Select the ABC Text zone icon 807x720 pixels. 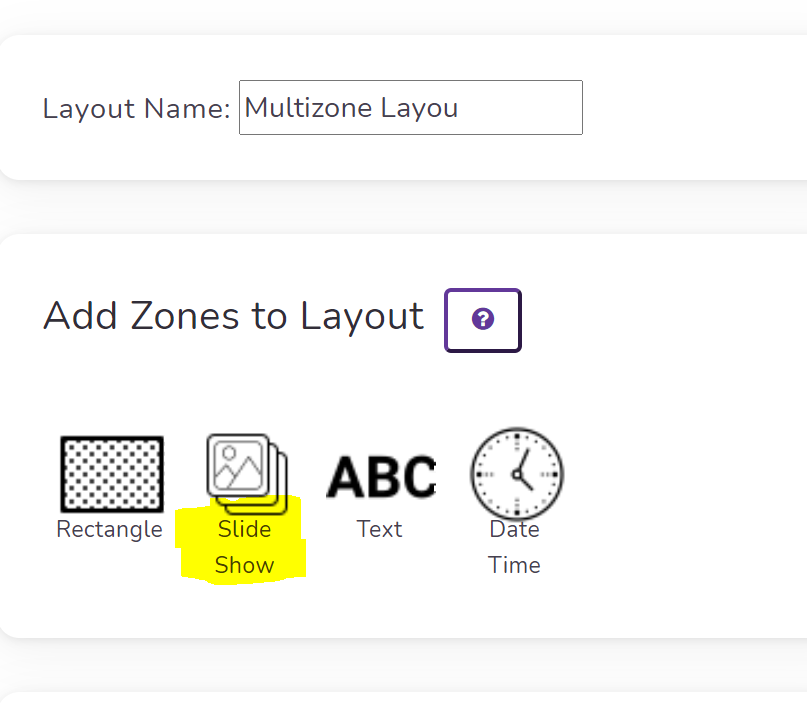coord(381,477)
